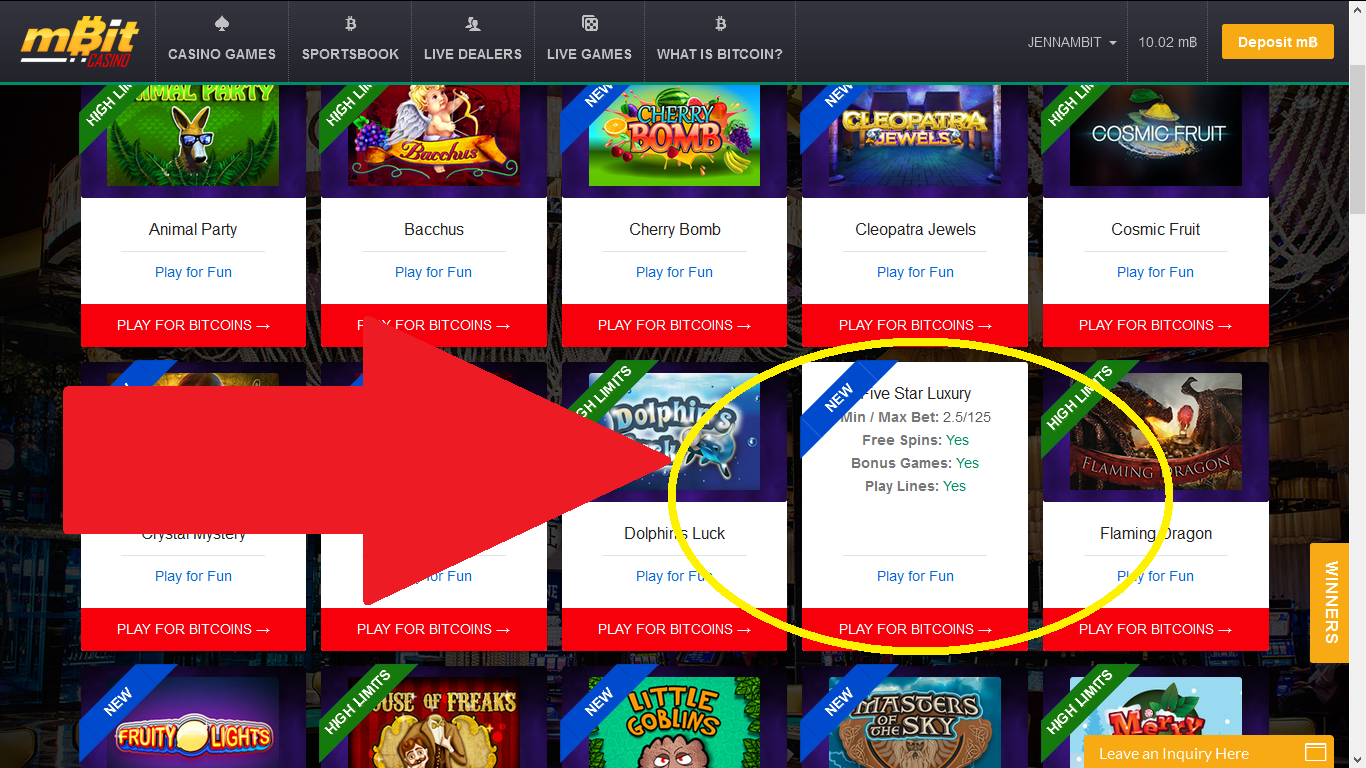Expand the Winners side tab
The height and width of the screenshot is (768, 1366).
[1330, 602]
